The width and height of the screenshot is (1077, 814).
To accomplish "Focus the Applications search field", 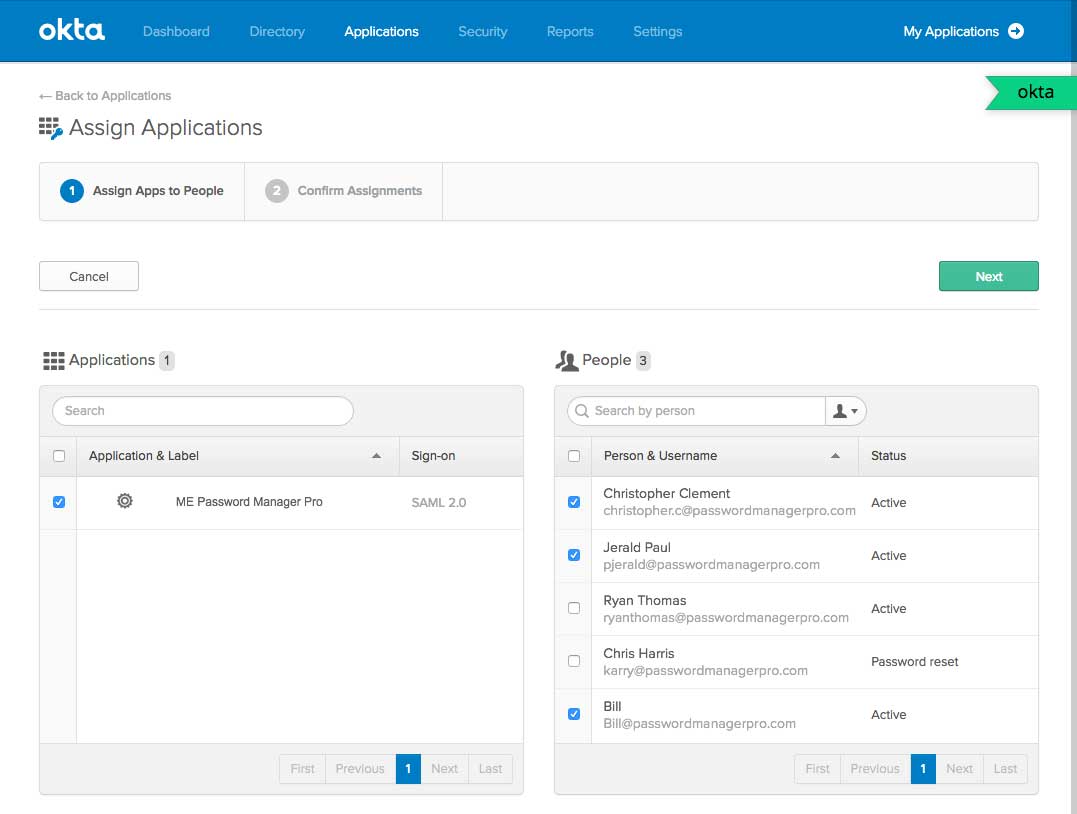I will [203, 411].
